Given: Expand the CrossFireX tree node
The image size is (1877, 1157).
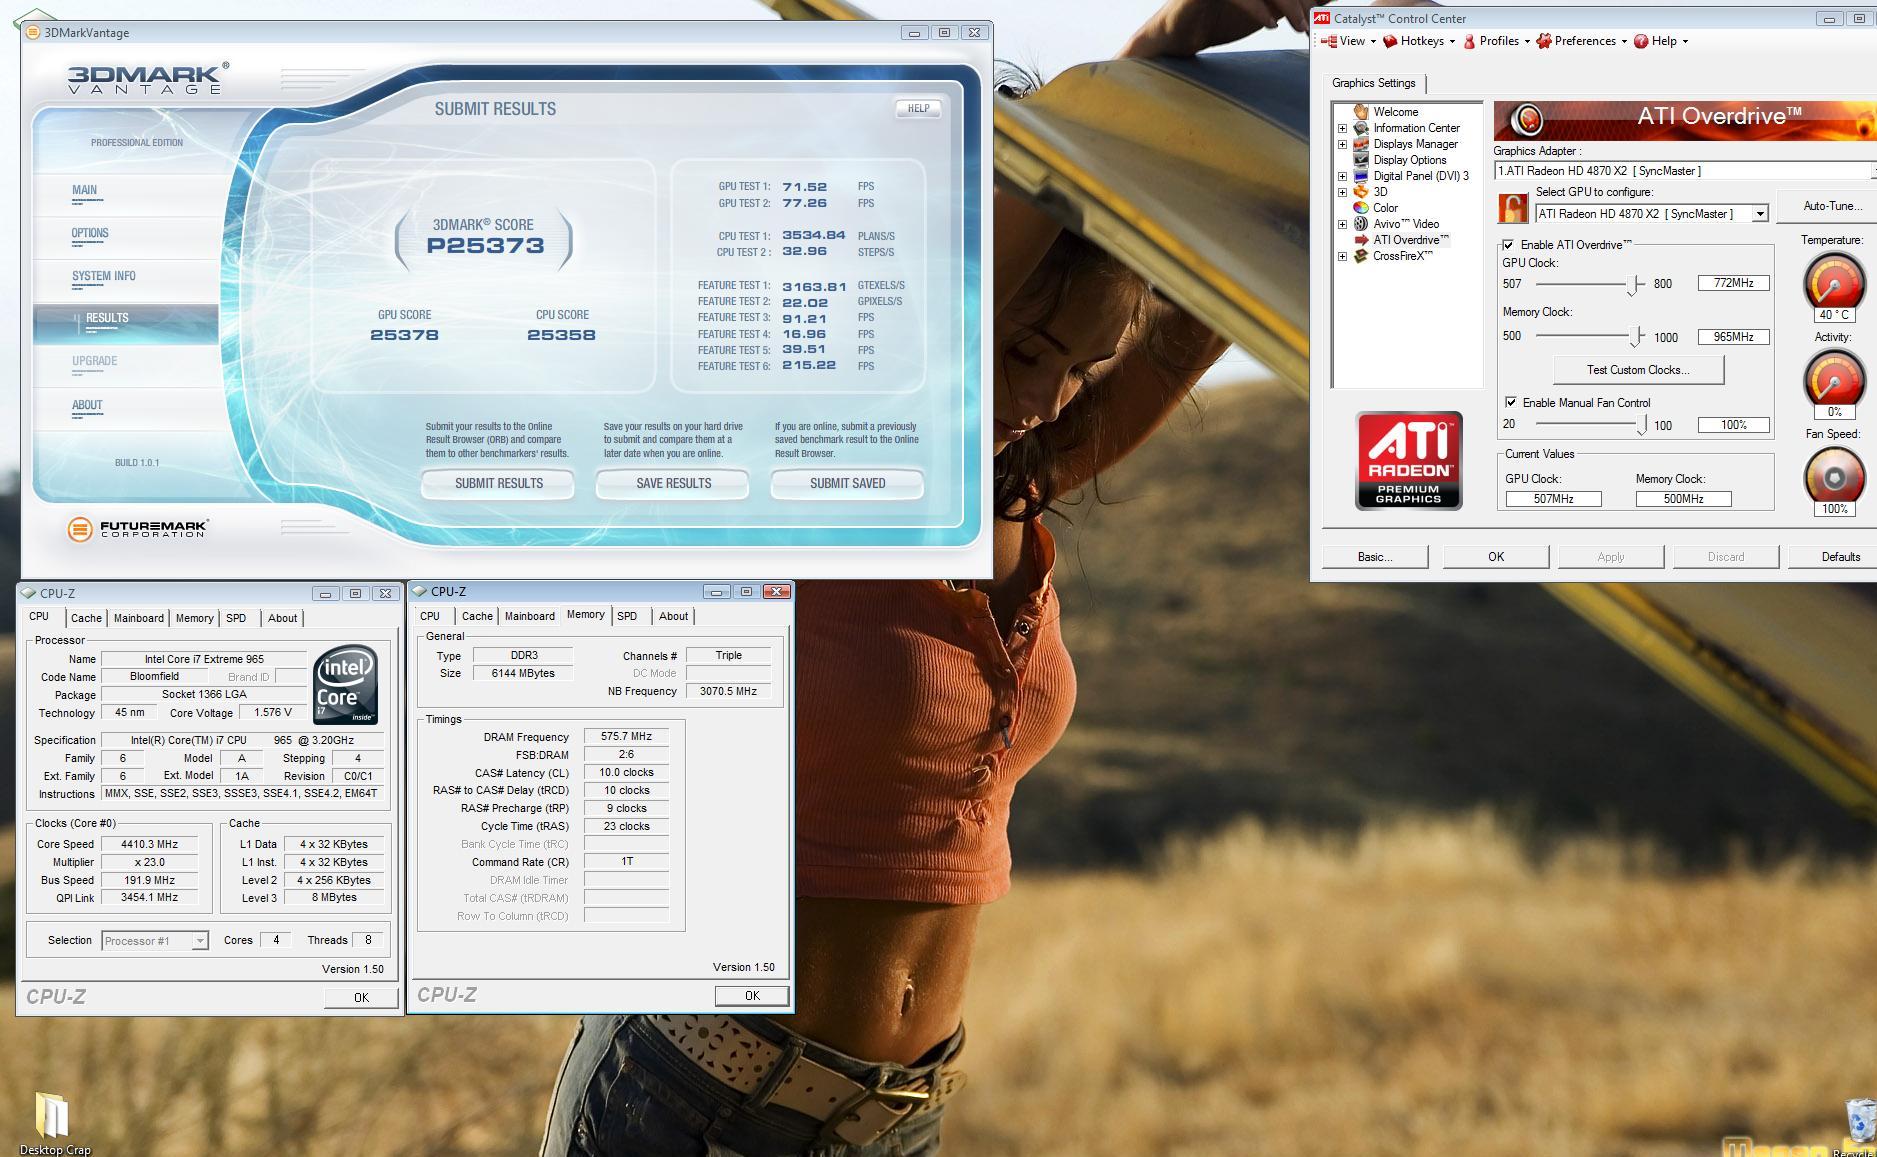Looking at the screenshot, I should [x=1342, y=257].
